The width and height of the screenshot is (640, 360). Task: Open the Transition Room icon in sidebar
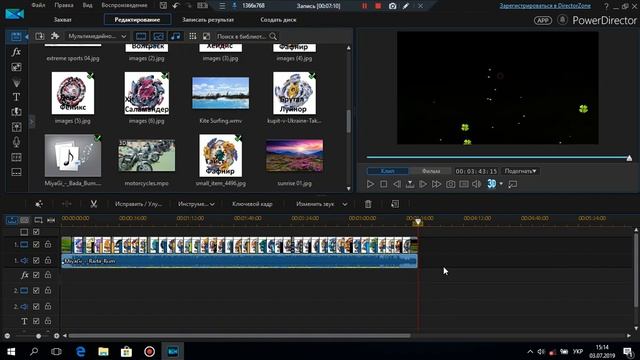pos(16,112)
